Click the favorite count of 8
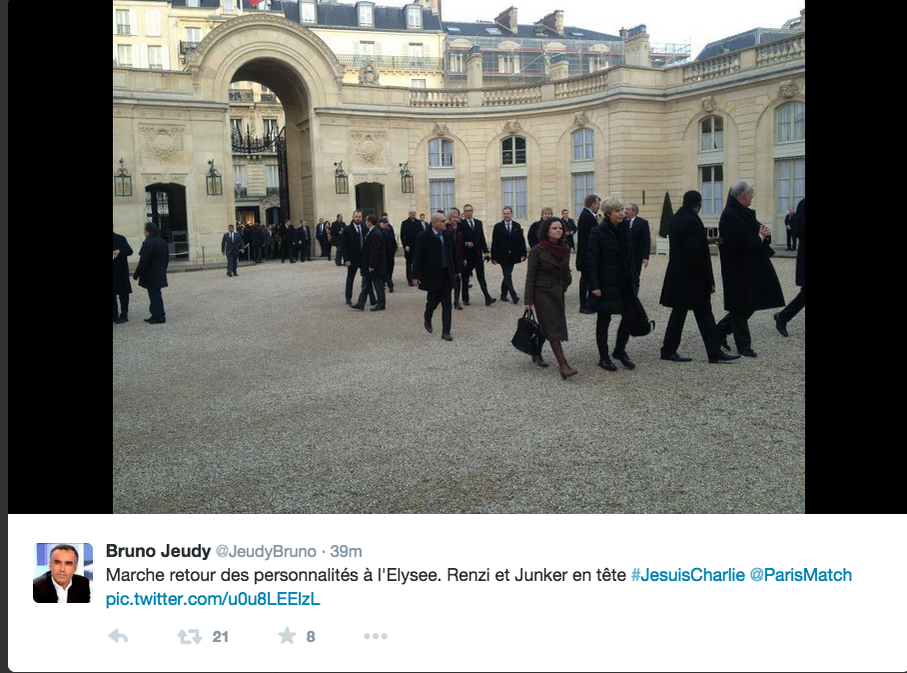This screenshot has width=907, height=673. point(311,637)
